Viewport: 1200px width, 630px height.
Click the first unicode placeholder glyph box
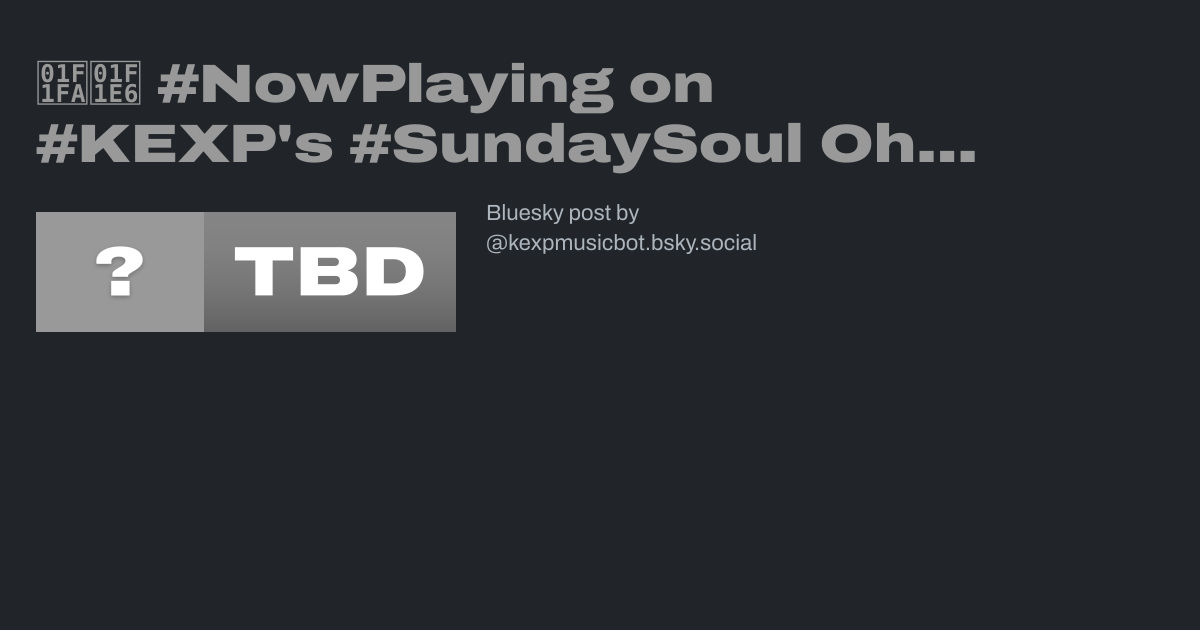(x=62, y=84)
